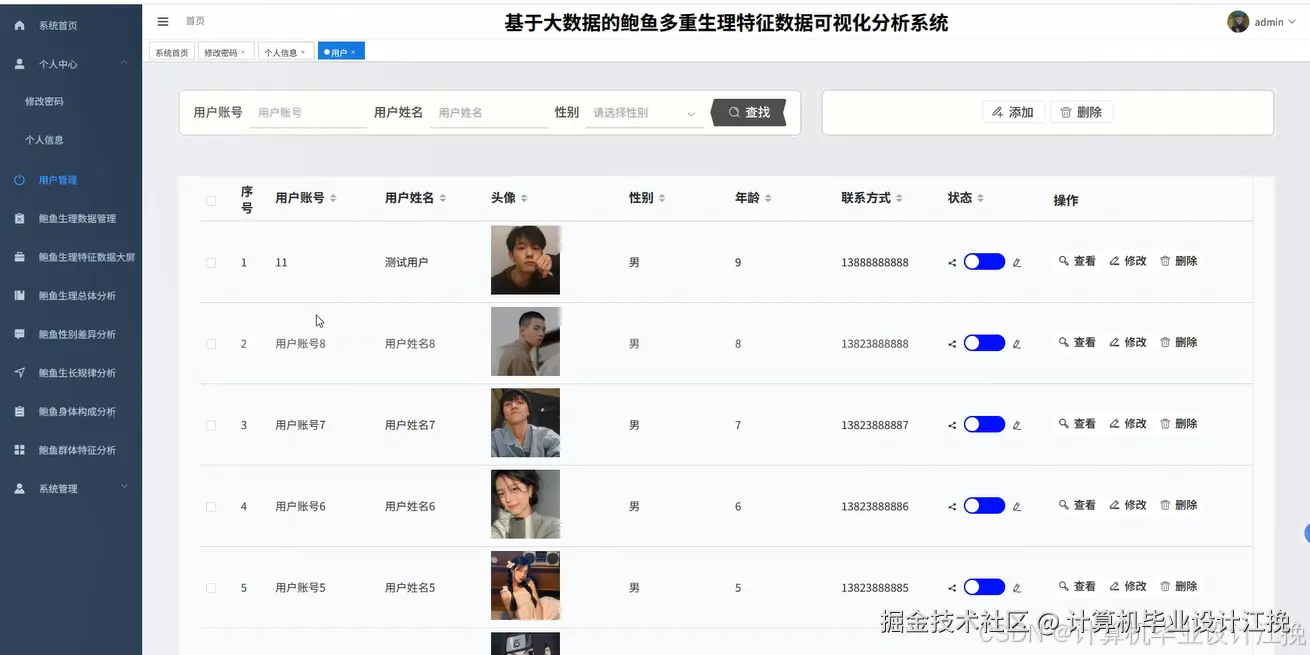Click the avatar thumbnail in the 测试用户 row
The height and width of the screenshot is (655, 1310).
[x=525, y=260]
